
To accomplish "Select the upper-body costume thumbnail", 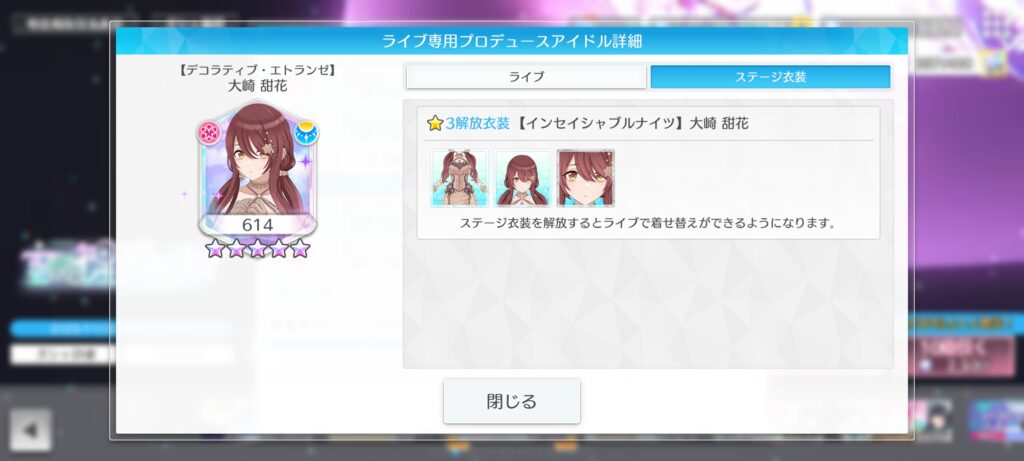I will pyautogui.click(x=523, y=178).
